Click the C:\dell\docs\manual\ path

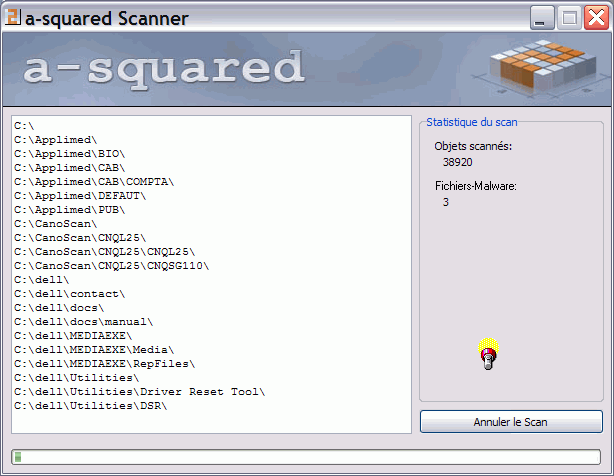click(84, 322)
